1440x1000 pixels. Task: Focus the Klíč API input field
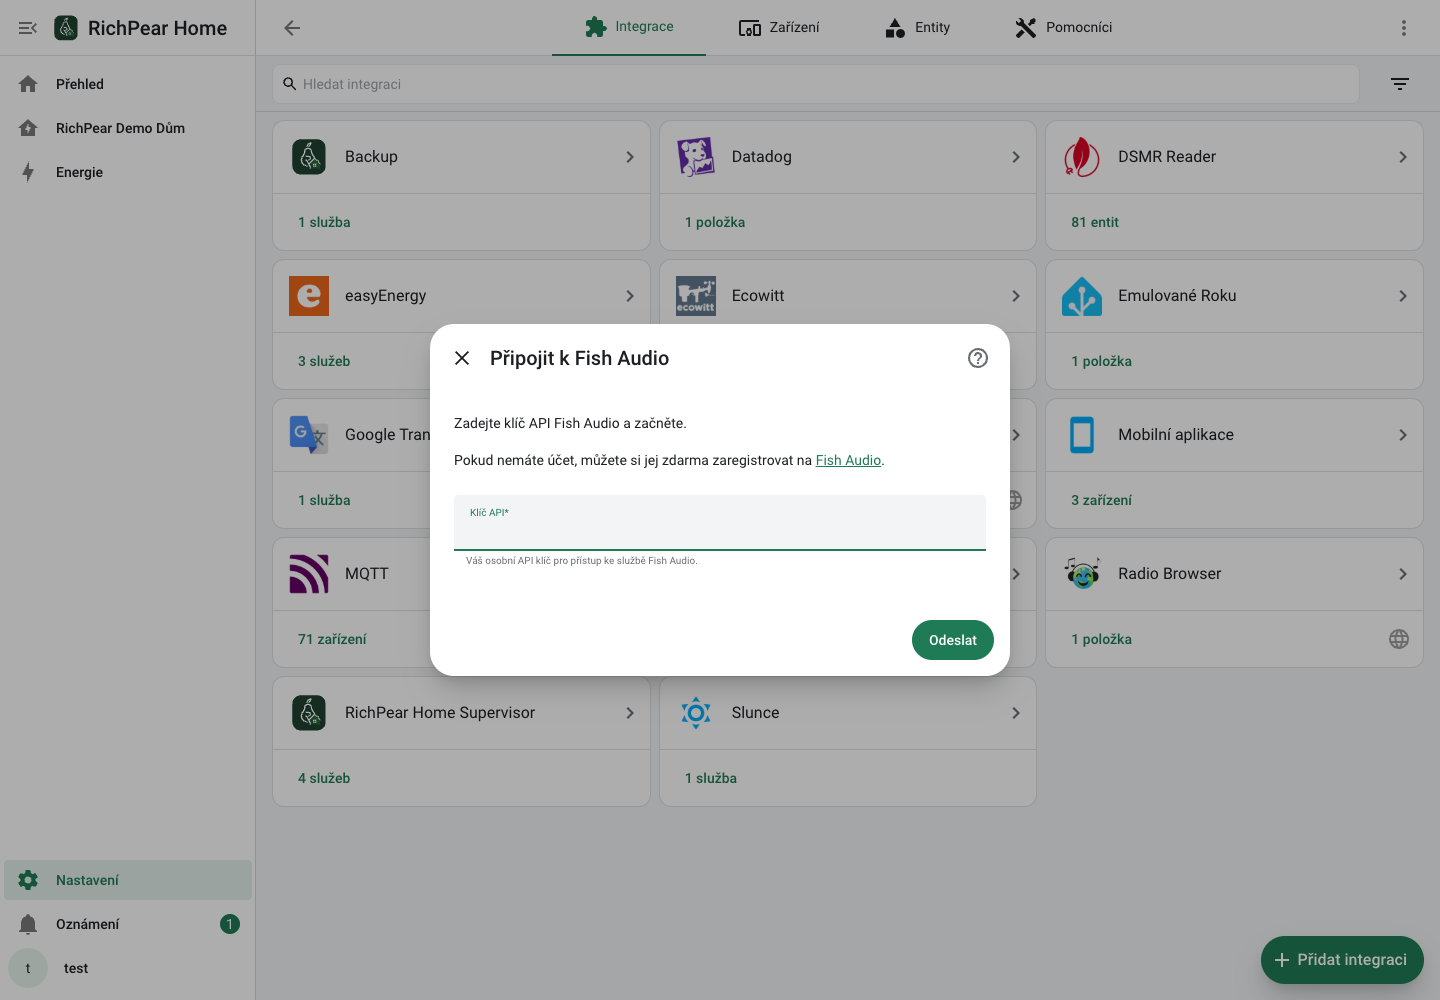tap(720, 522)
